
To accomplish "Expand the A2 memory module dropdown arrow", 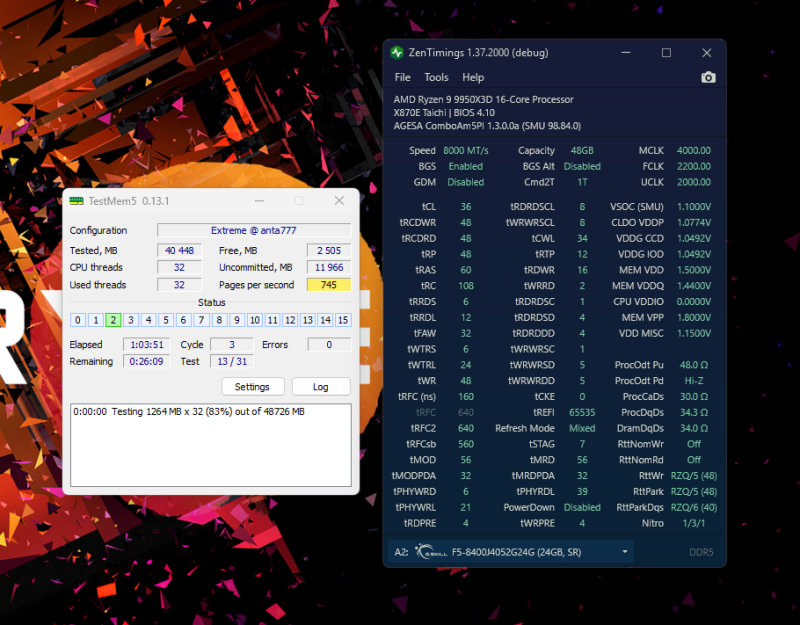I will click(624, 552).
